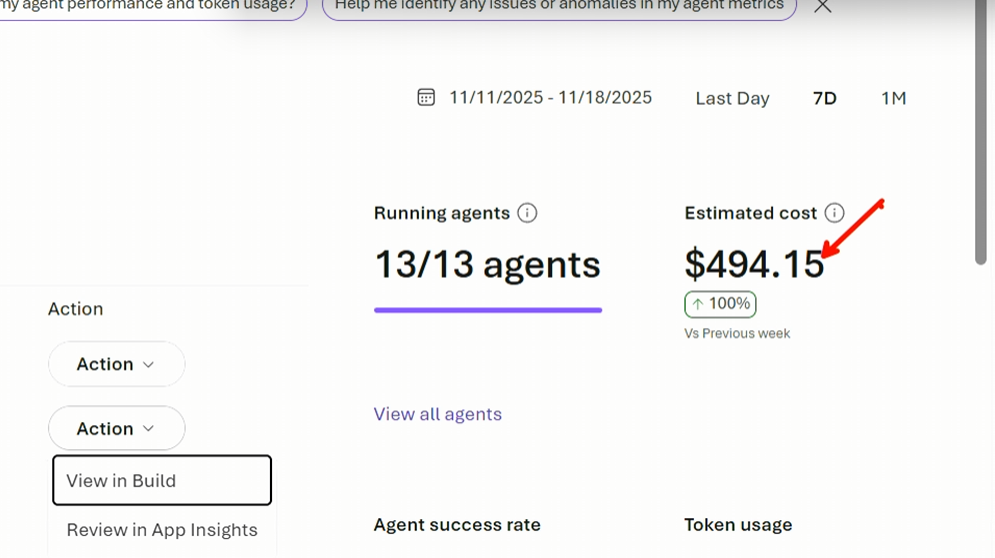The height and width of the screenshot is (558, 995).
Task: Dismiss the suggestion prompts with the X icon
Action: [822, 6]
